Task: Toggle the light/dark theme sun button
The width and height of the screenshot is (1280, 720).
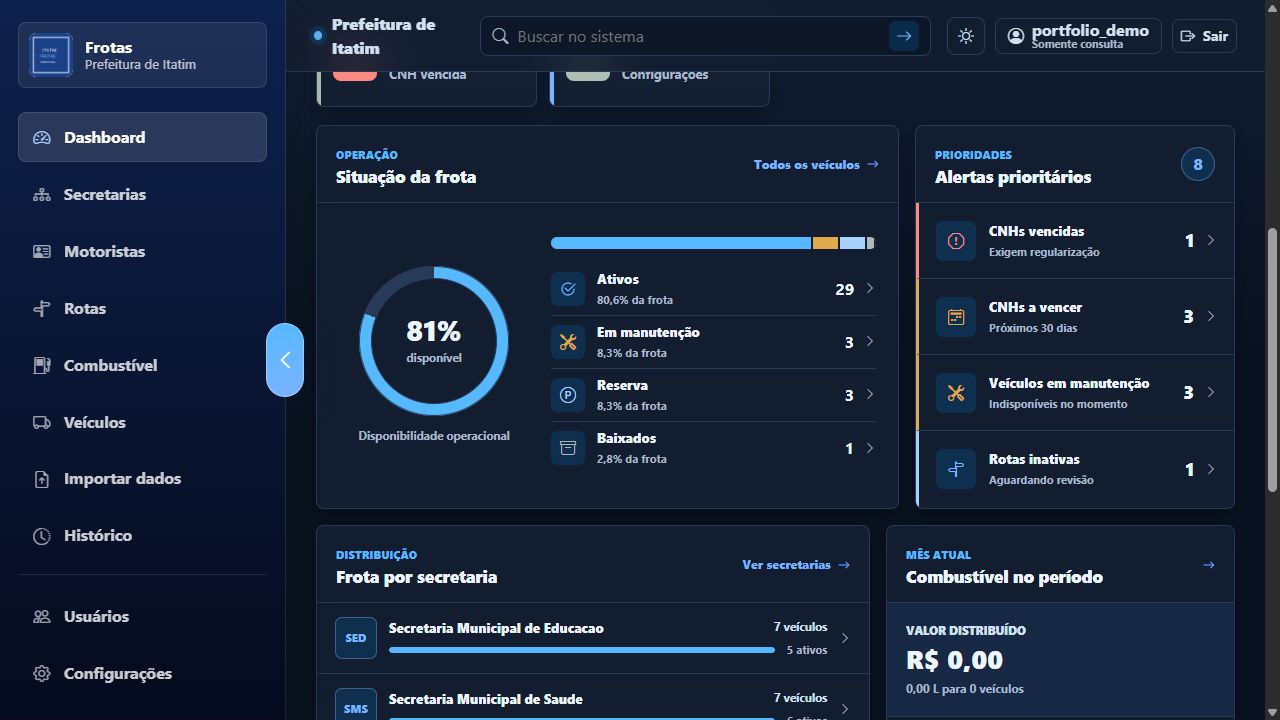Action: point(966,36)
